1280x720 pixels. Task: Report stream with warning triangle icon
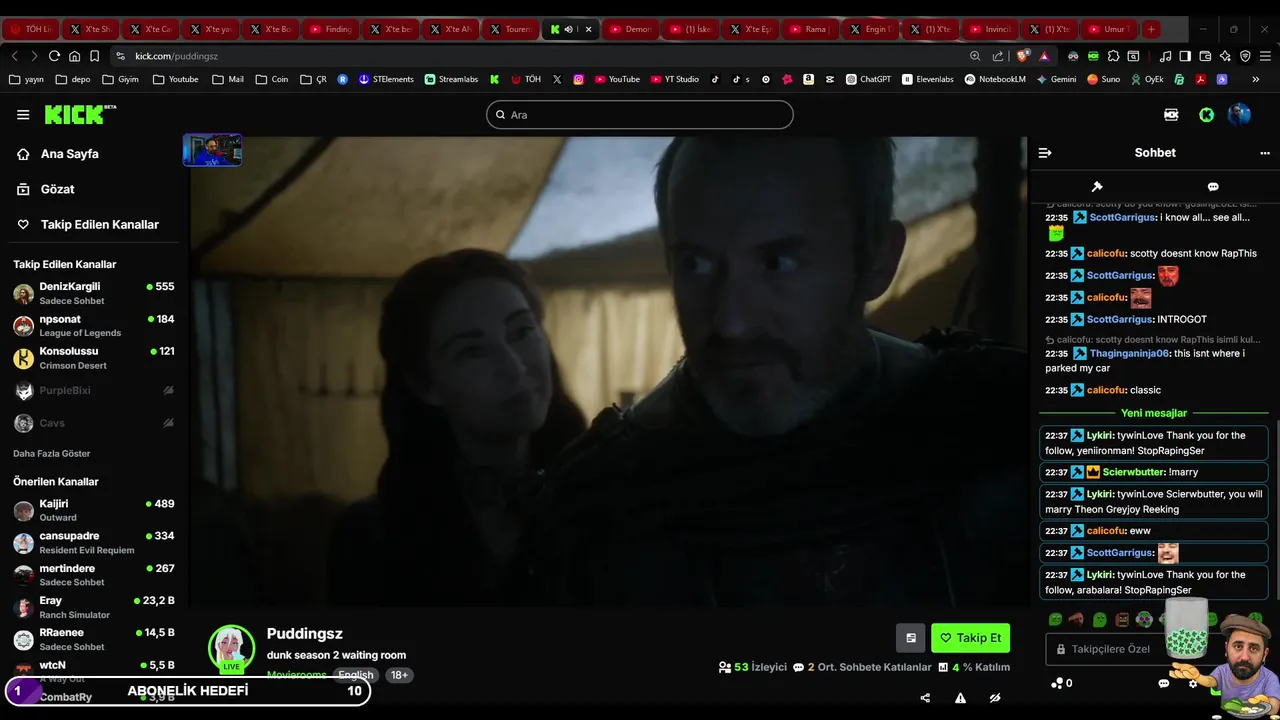960,698
